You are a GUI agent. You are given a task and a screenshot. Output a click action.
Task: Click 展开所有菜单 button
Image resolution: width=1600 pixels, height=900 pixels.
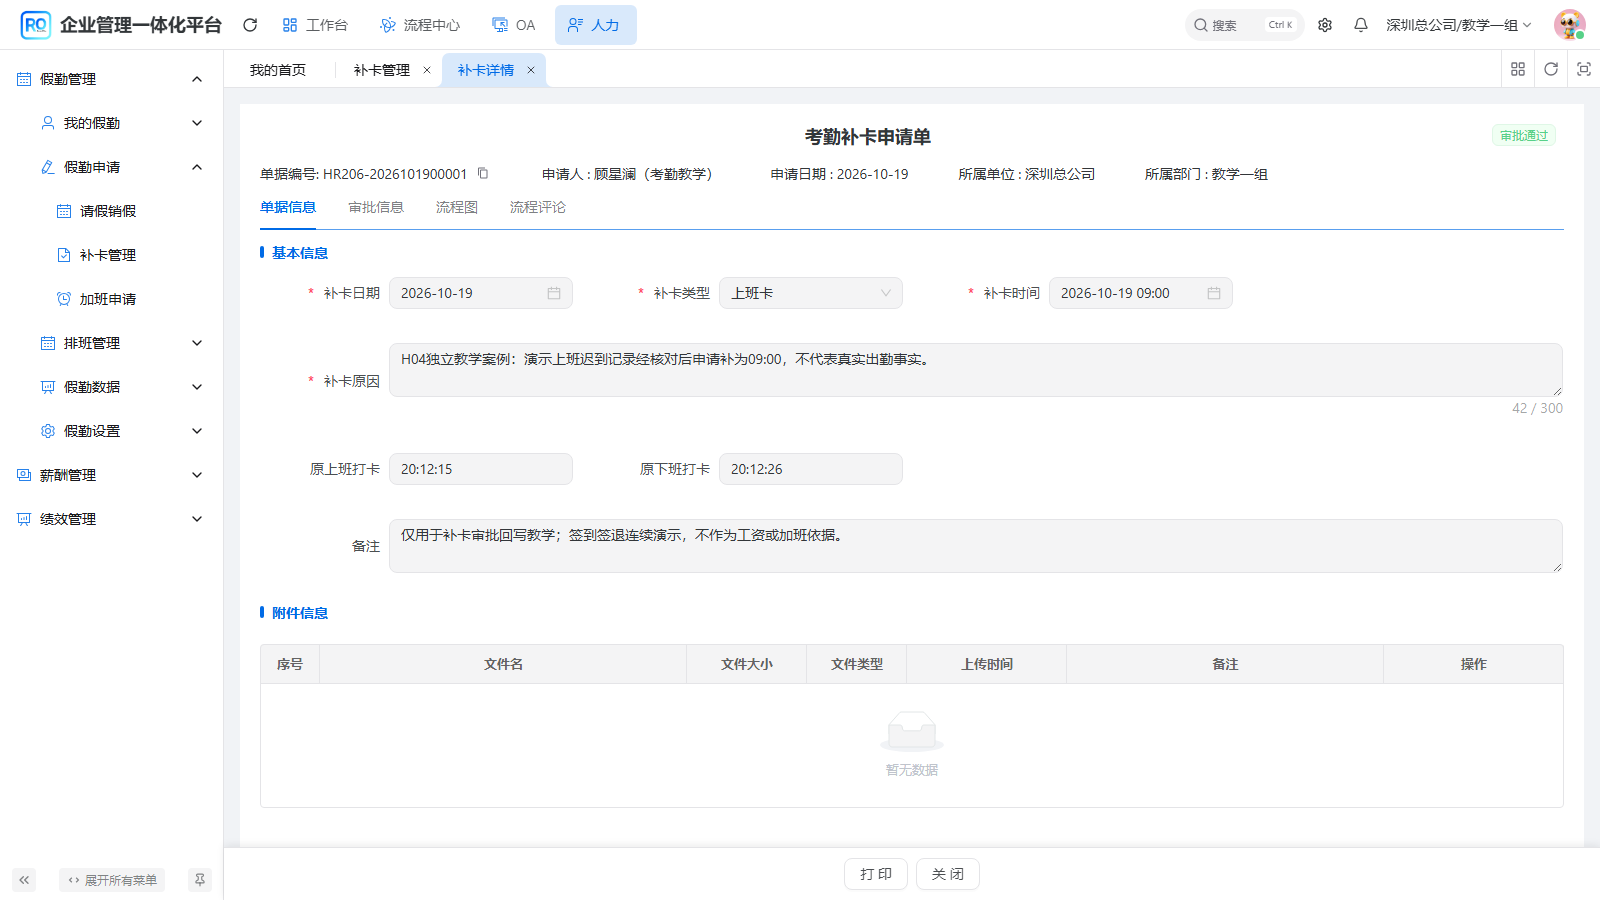pos(112,880)
